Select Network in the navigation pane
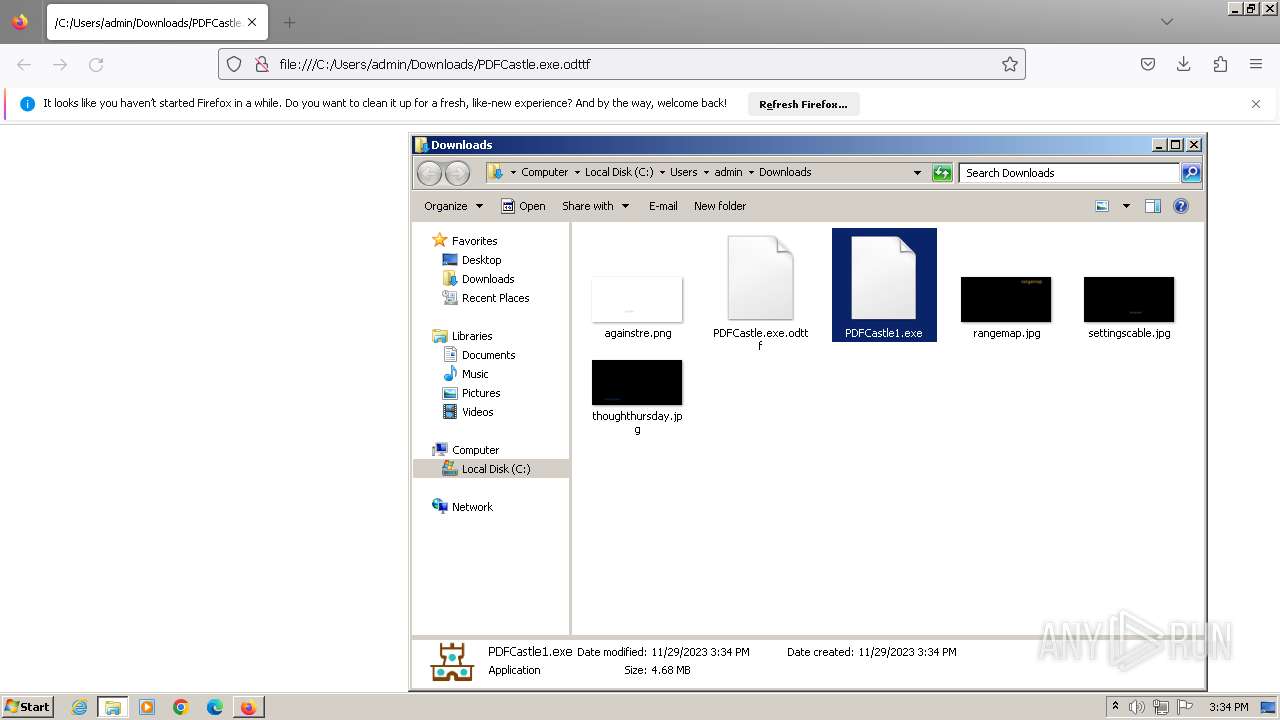Screen dimensions: 1280x720 [x=472, y=507]
